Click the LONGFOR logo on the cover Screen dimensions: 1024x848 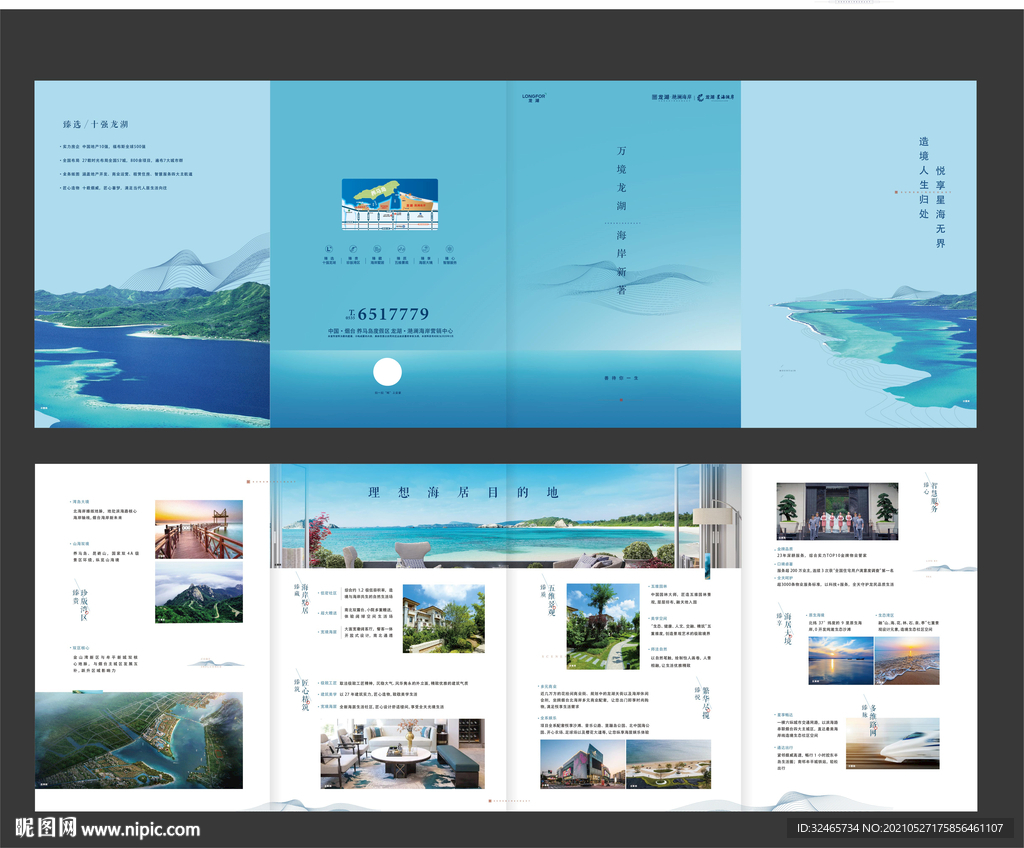534,98
